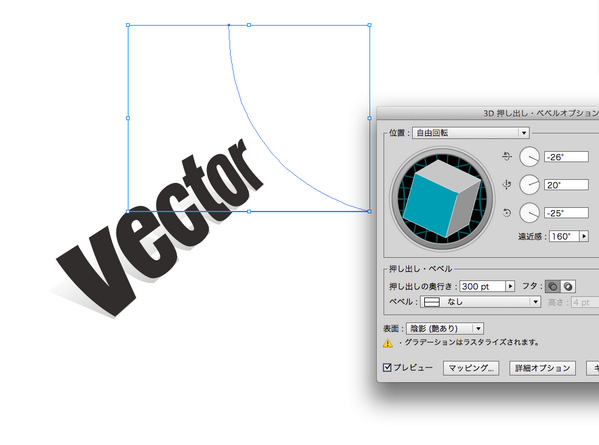Click the bottom-right selection handle

369,211
